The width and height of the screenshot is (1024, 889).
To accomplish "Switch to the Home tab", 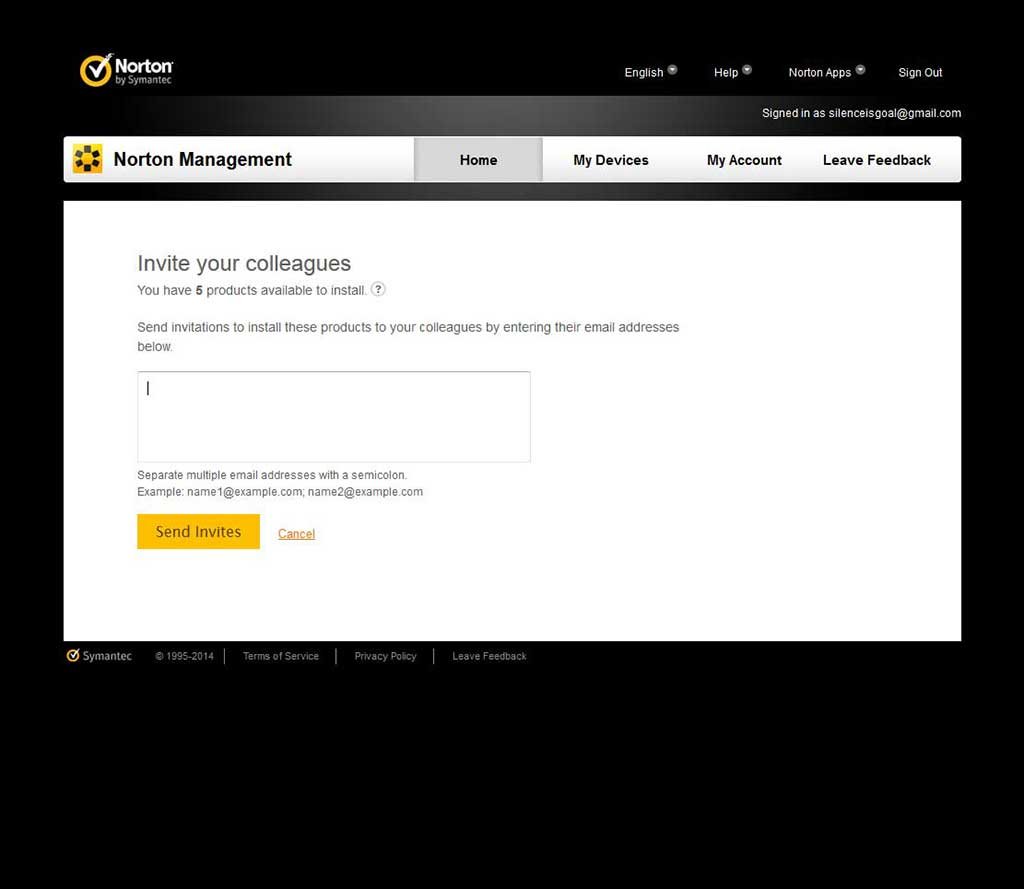I will pyautogui.click(x=478, y=159).
